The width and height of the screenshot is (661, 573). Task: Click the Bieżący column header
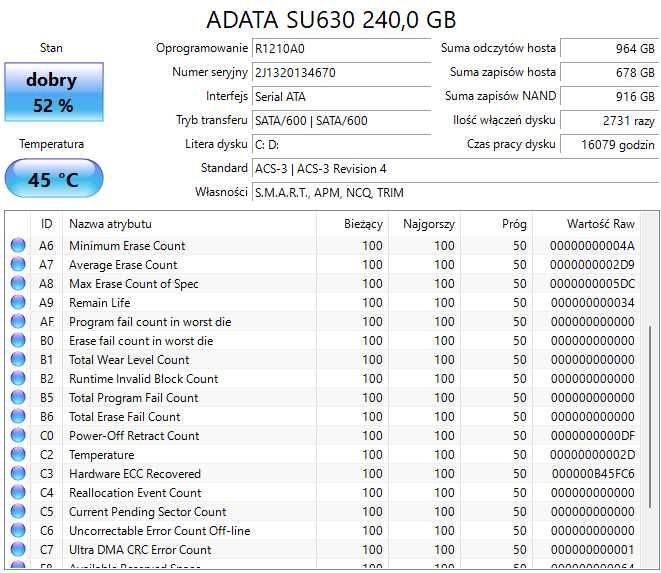(352, 224)
